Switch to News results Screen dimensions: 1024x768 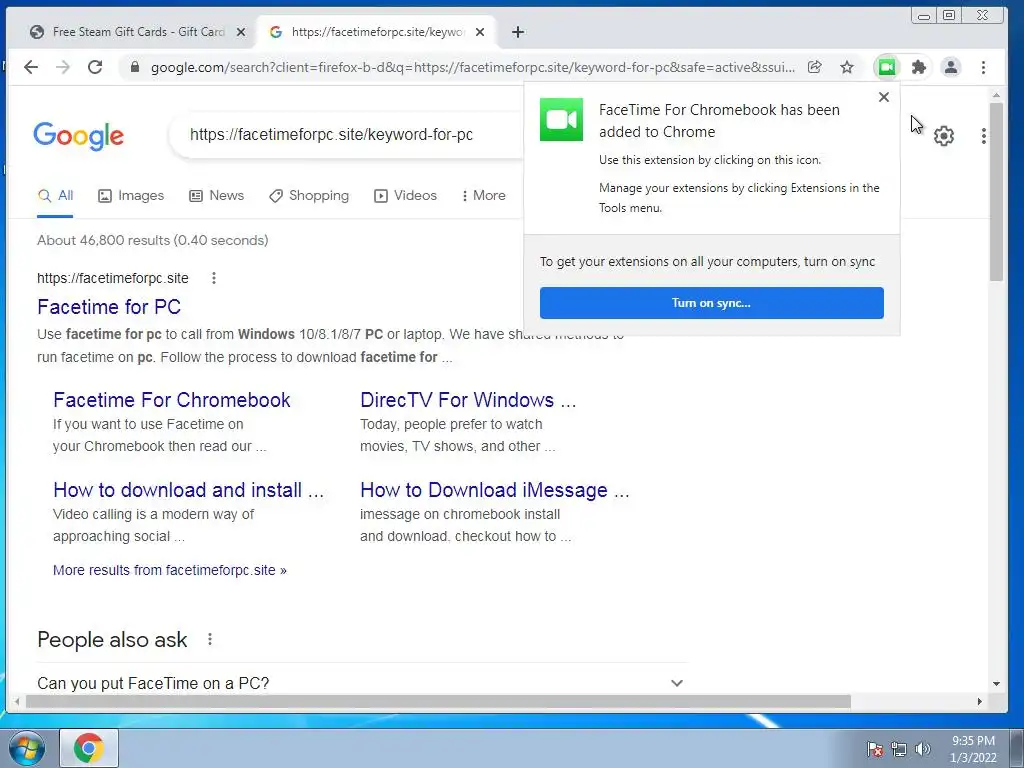[x=216, y=196]
